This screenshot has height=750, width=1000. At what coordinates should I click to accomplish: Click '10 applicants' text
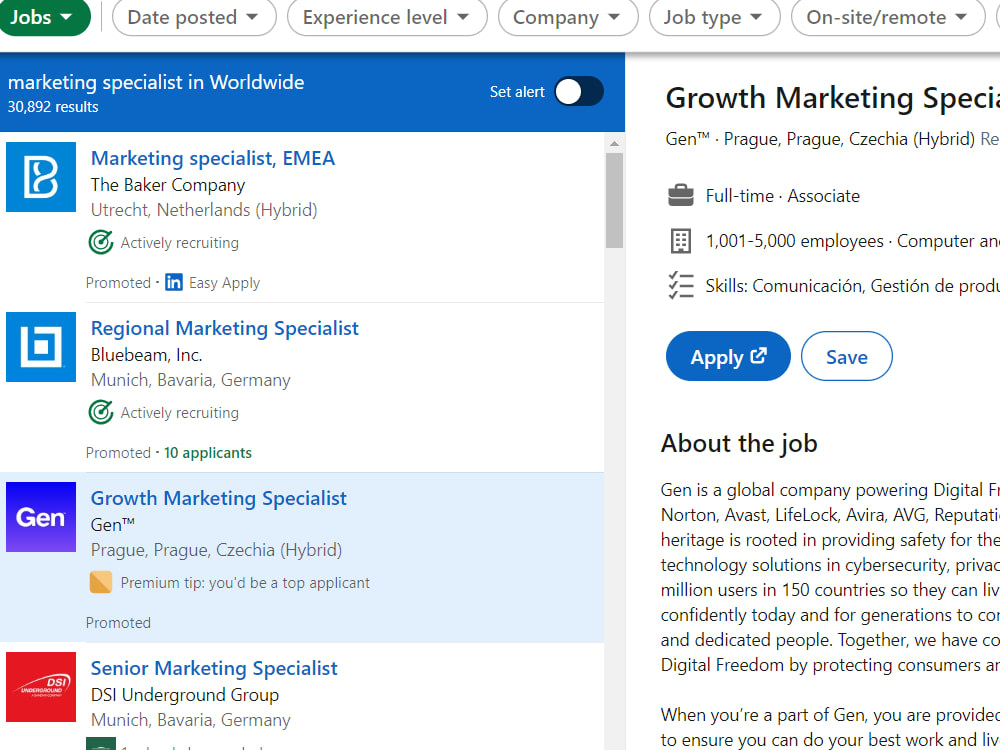208,453
